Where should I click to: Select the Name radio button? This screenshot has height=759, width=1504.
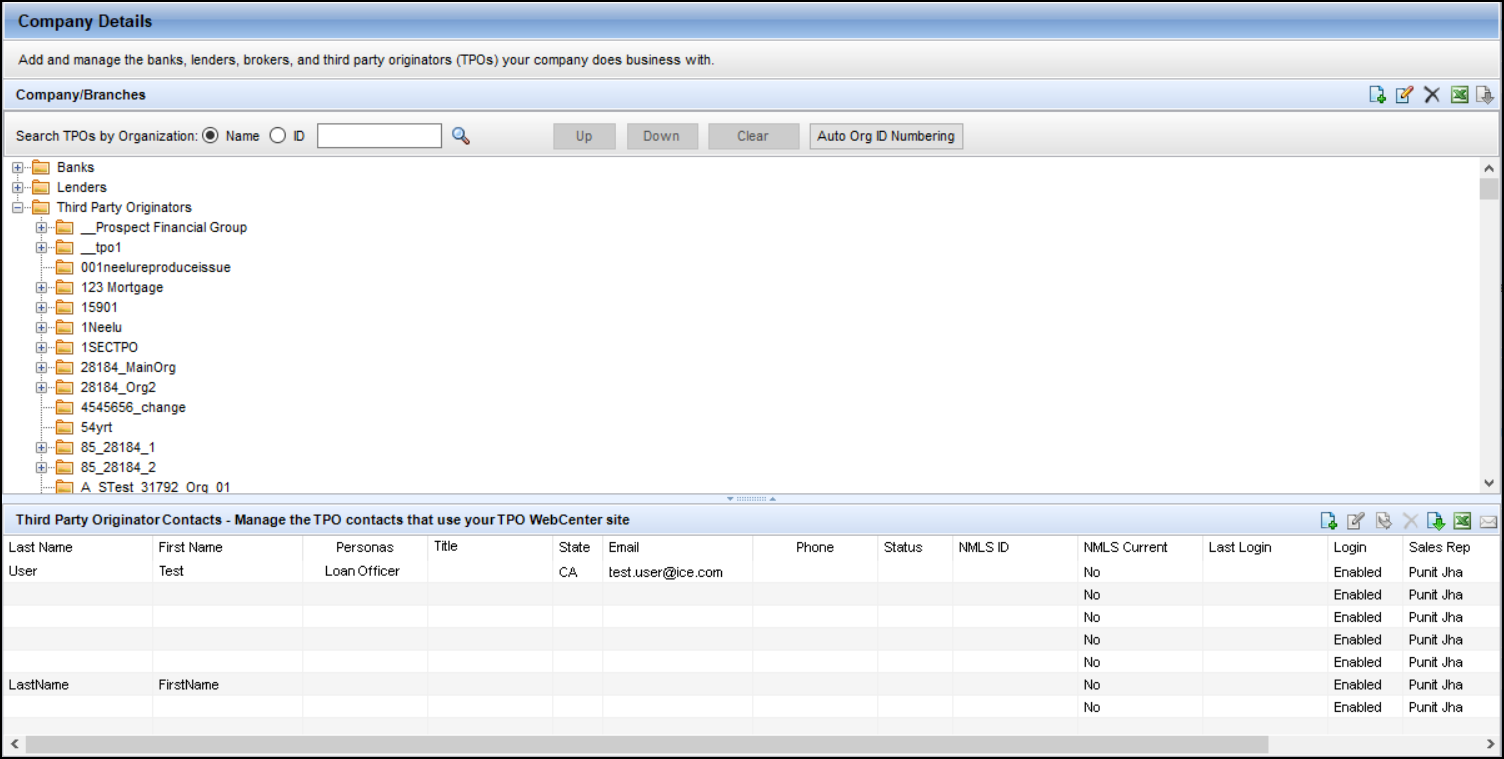click(x=210, y=136)
